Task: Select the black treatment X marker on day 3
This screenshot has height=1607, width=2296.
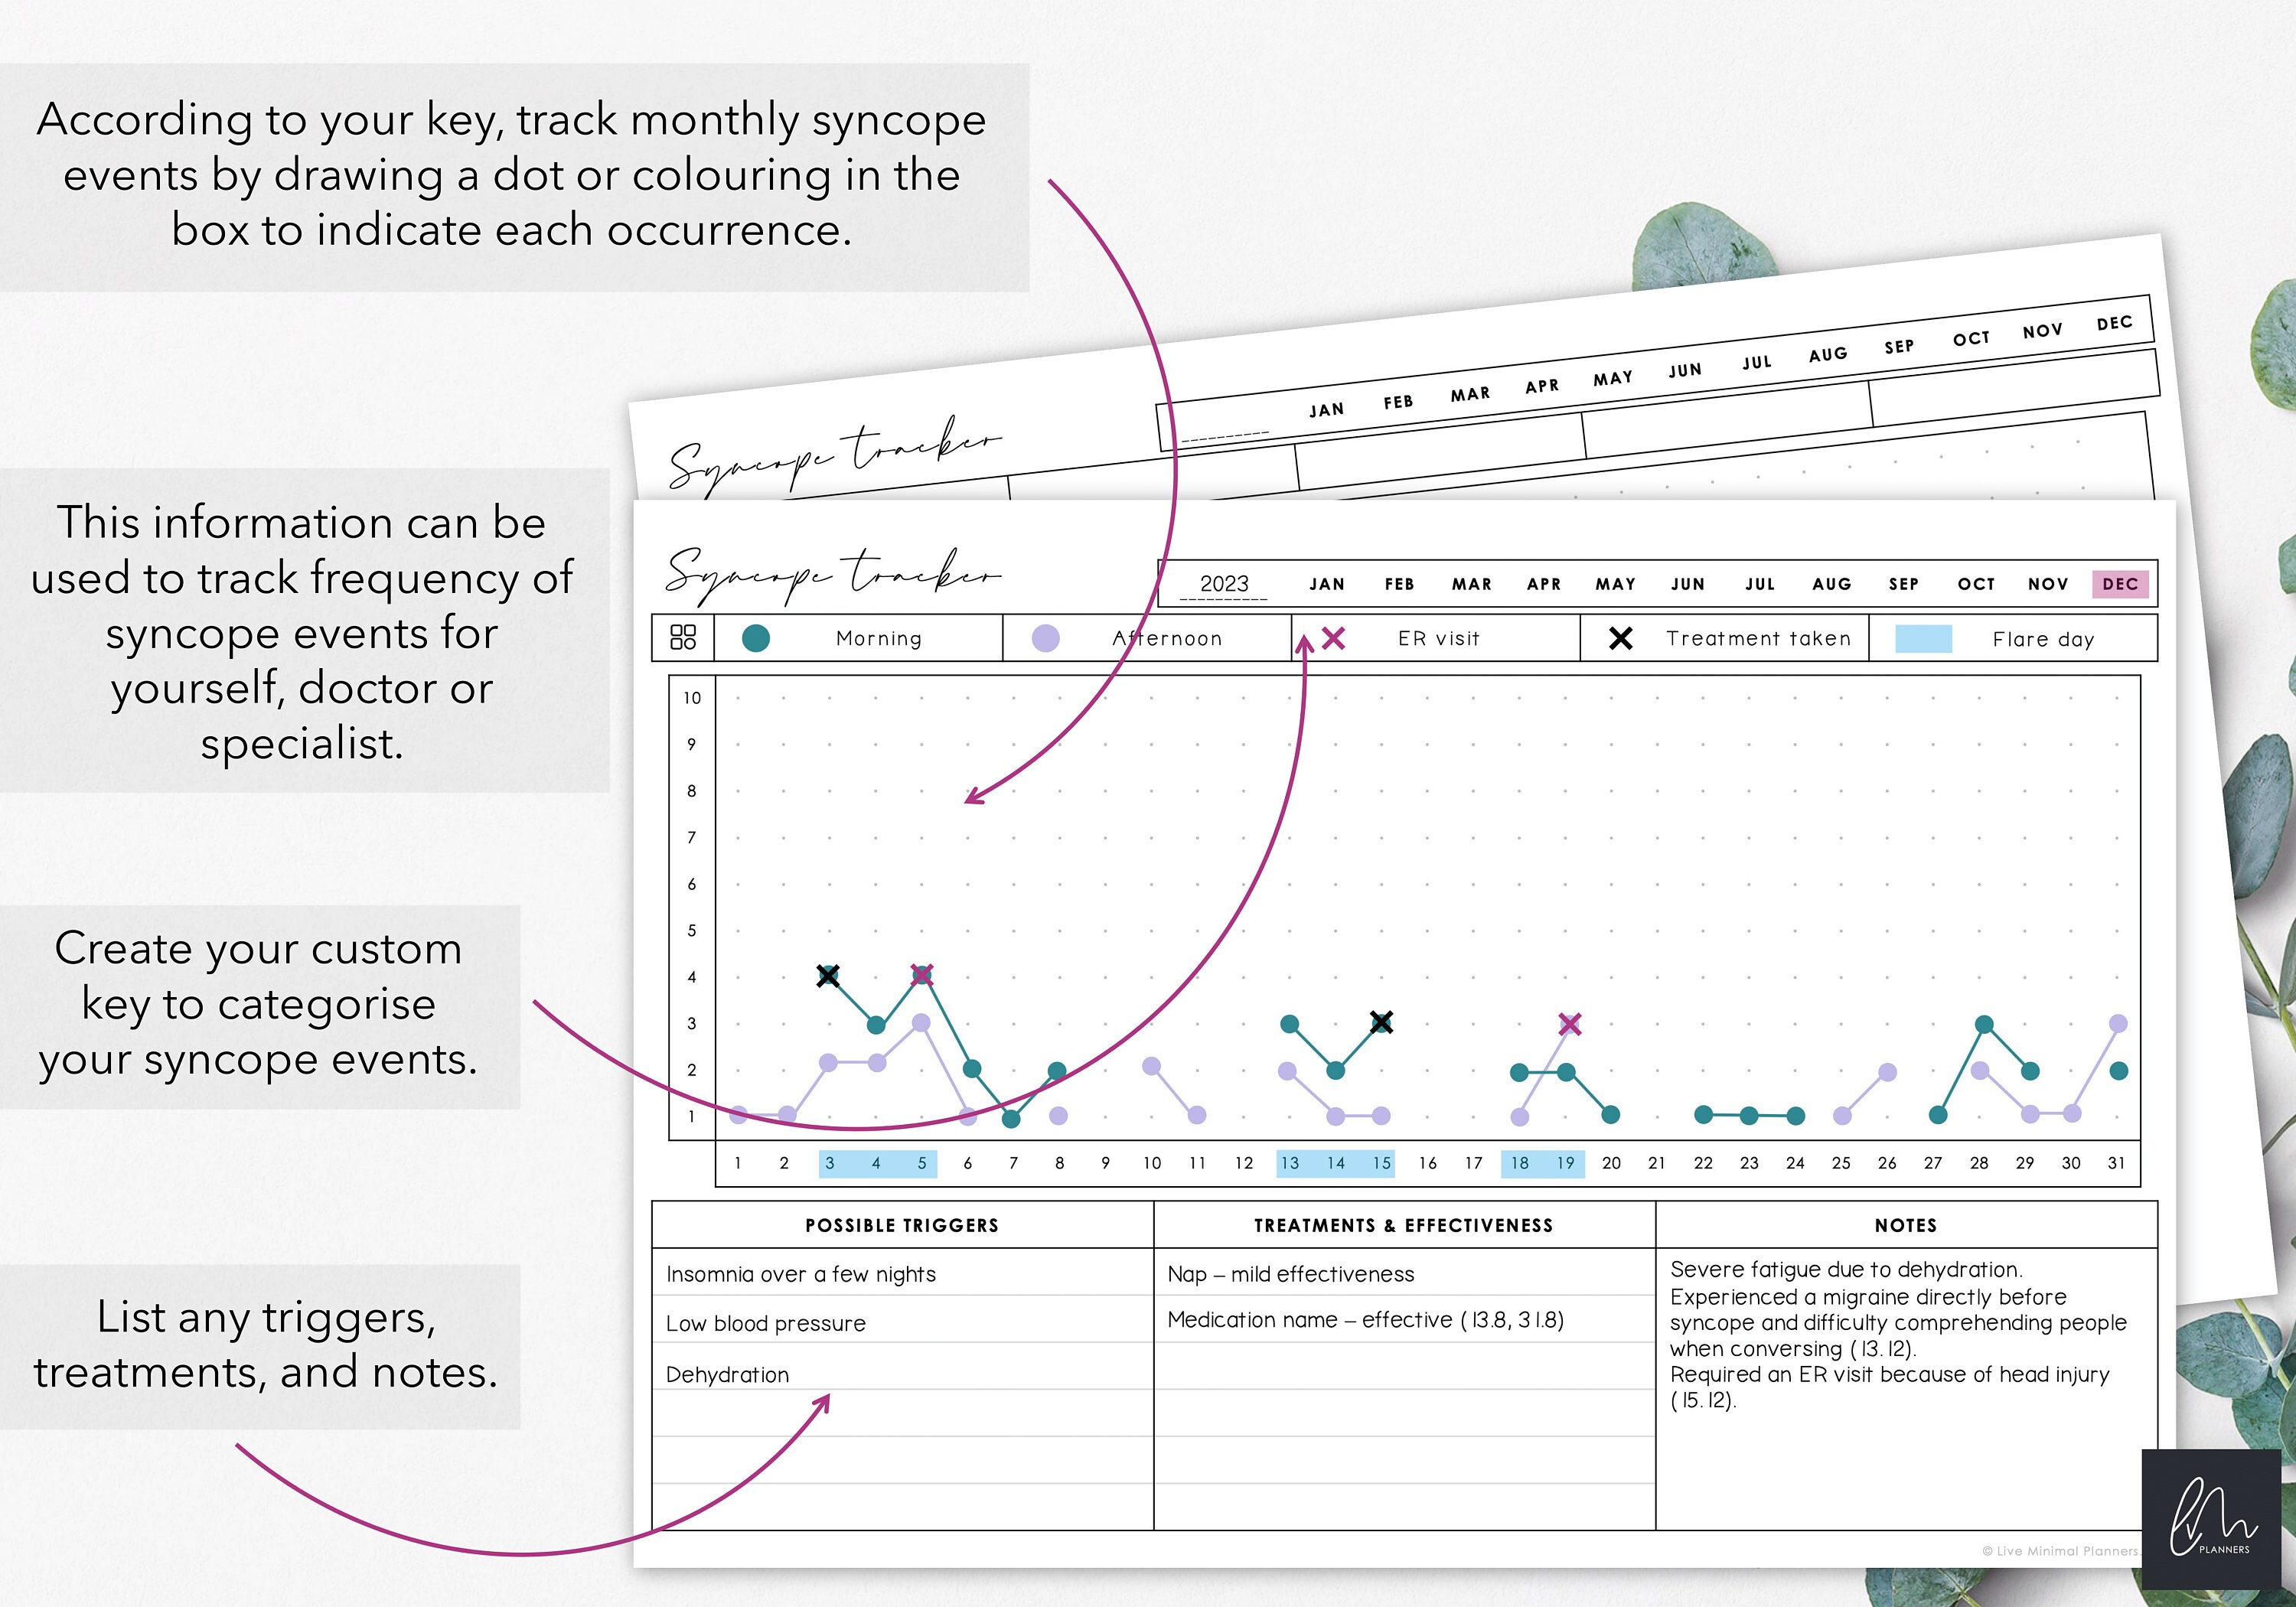Action: [827, 974]
